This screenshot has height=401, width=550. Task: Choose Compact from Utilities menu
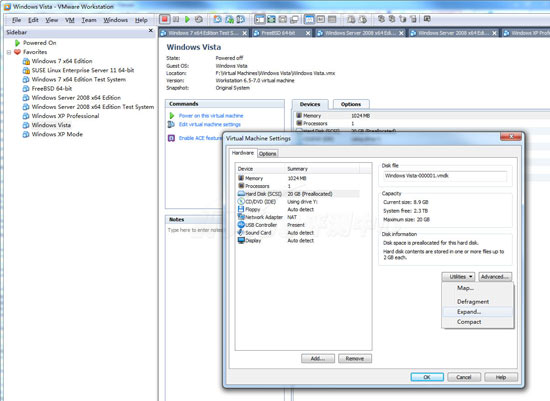pyautogui.click(x=477, y=322)
